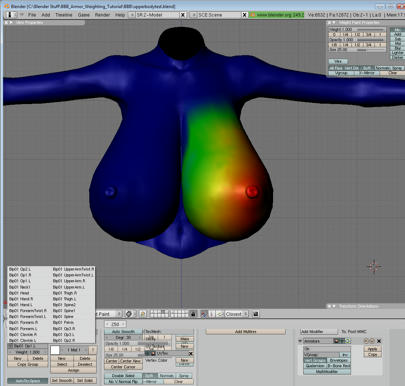Click the Add Multires button
Screen dimensions: 405x386
point(246,332)
